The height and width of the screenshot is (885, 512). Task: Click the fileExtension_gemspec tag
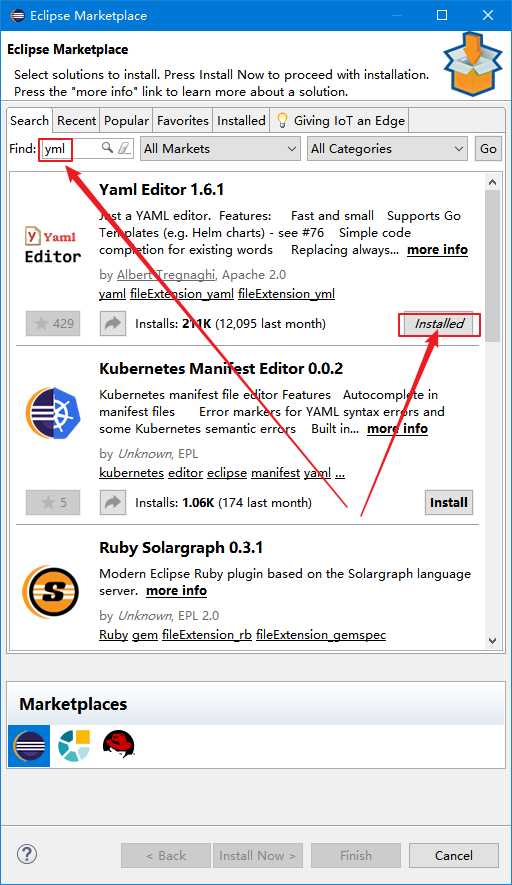pyautogui.click(x=321, y=634)
